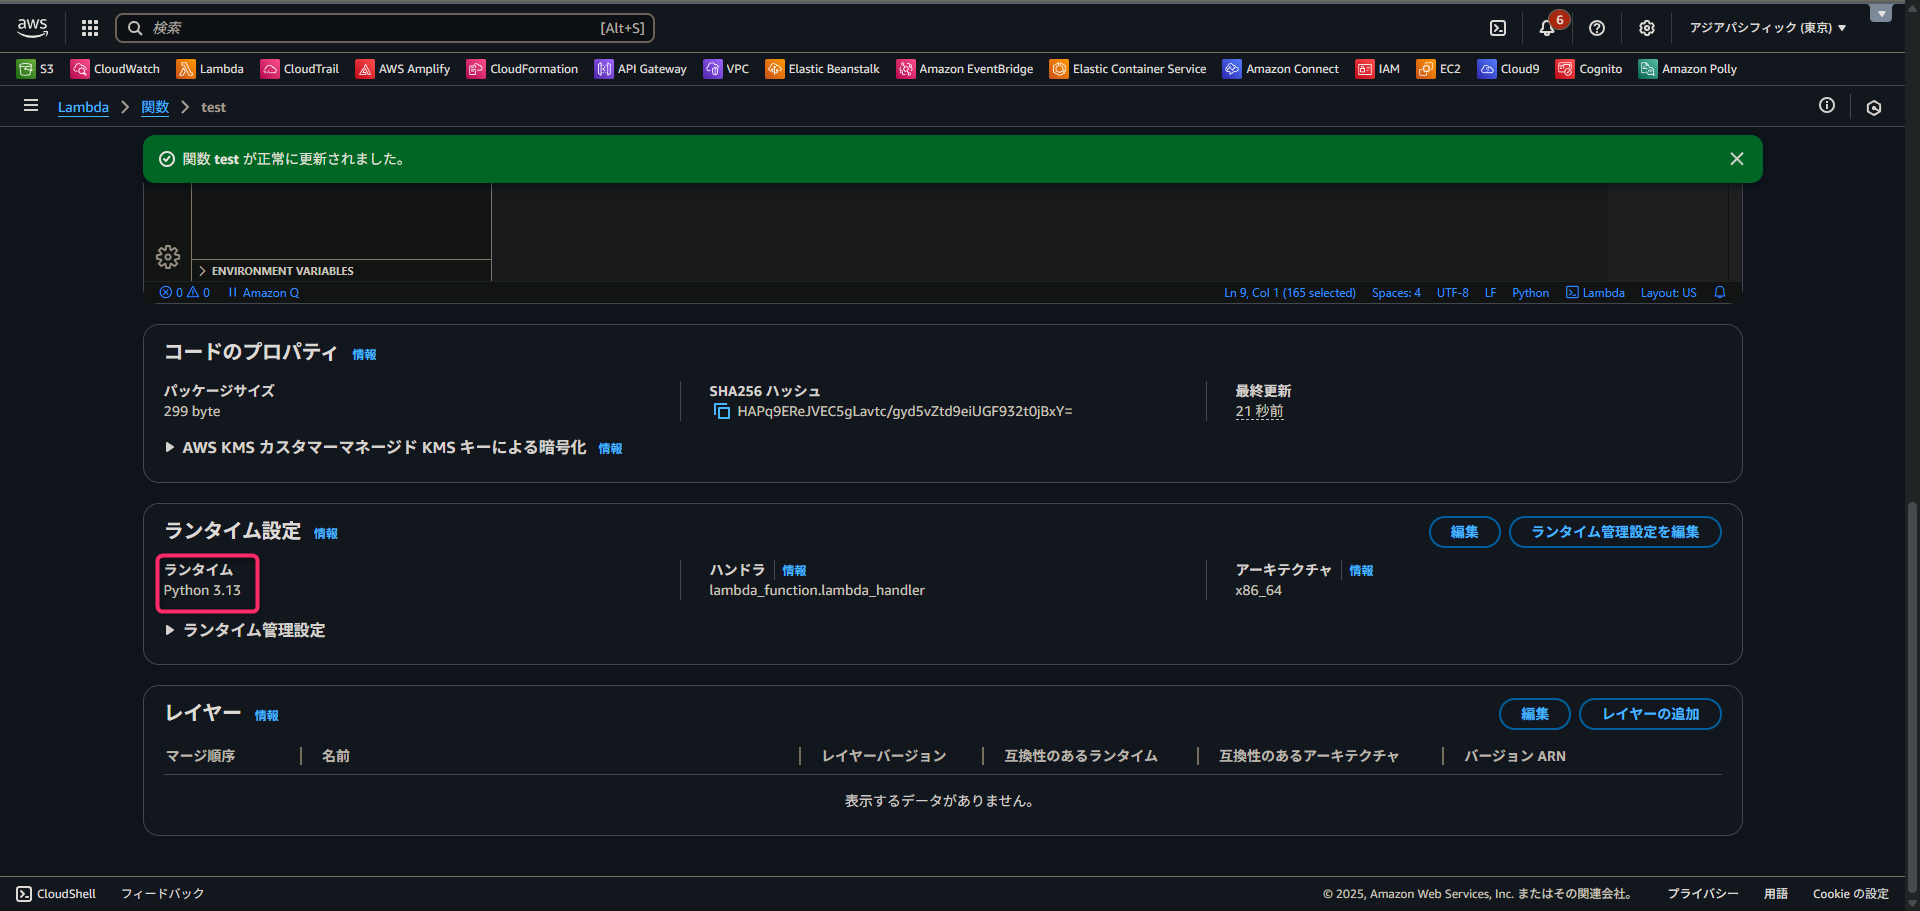Expand ENVIRONMENT VARIABLES section
Screen dimensions: 1920x911
[281, 271]
